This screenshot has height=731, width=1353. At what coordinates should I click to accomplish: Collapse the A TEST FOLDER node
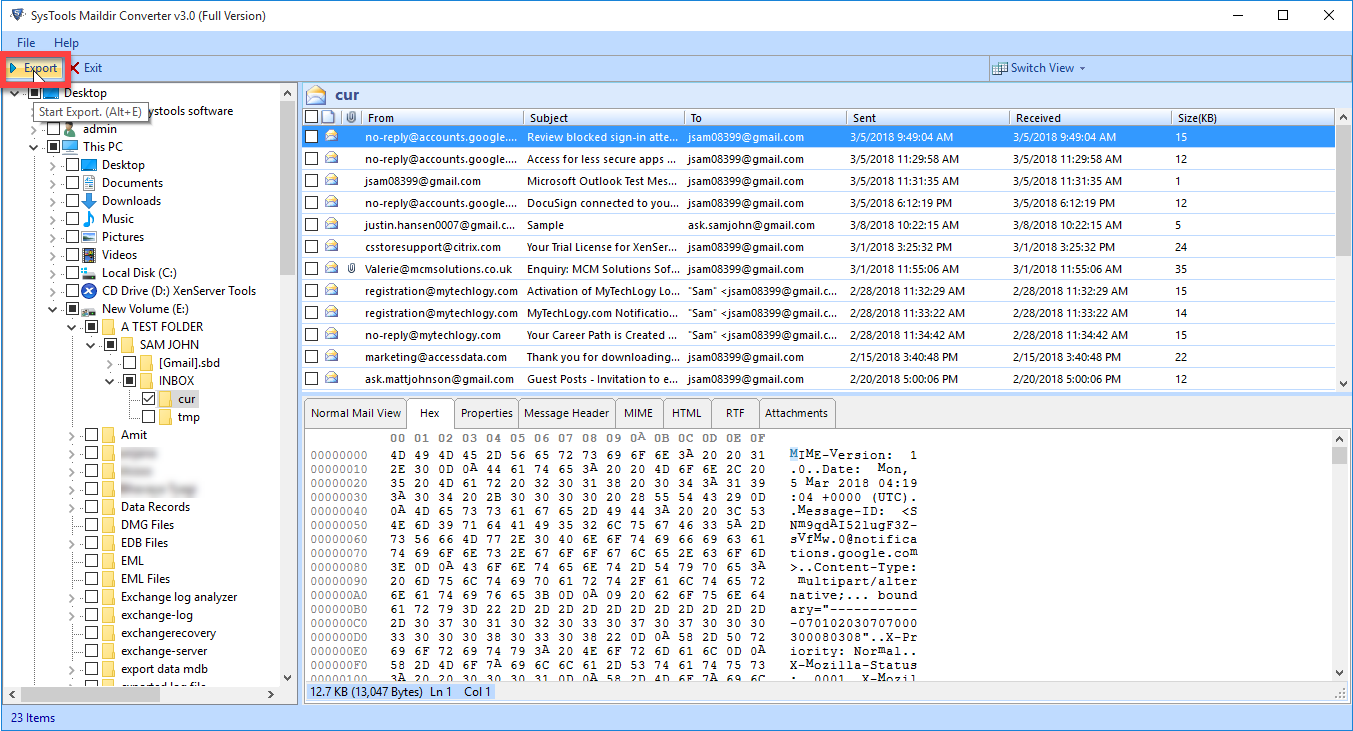point(72,326)
